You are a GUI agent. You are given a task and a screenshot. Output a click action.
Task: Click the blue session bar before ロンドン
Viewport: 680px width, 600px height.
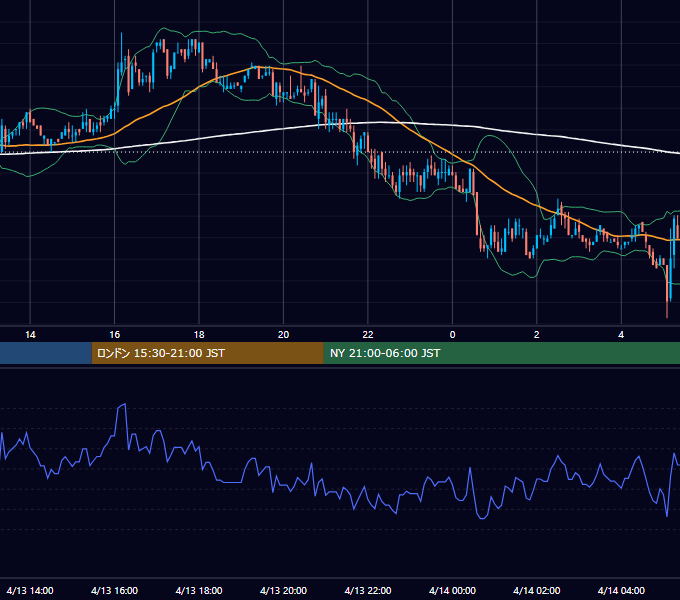[x=46, y=353]
